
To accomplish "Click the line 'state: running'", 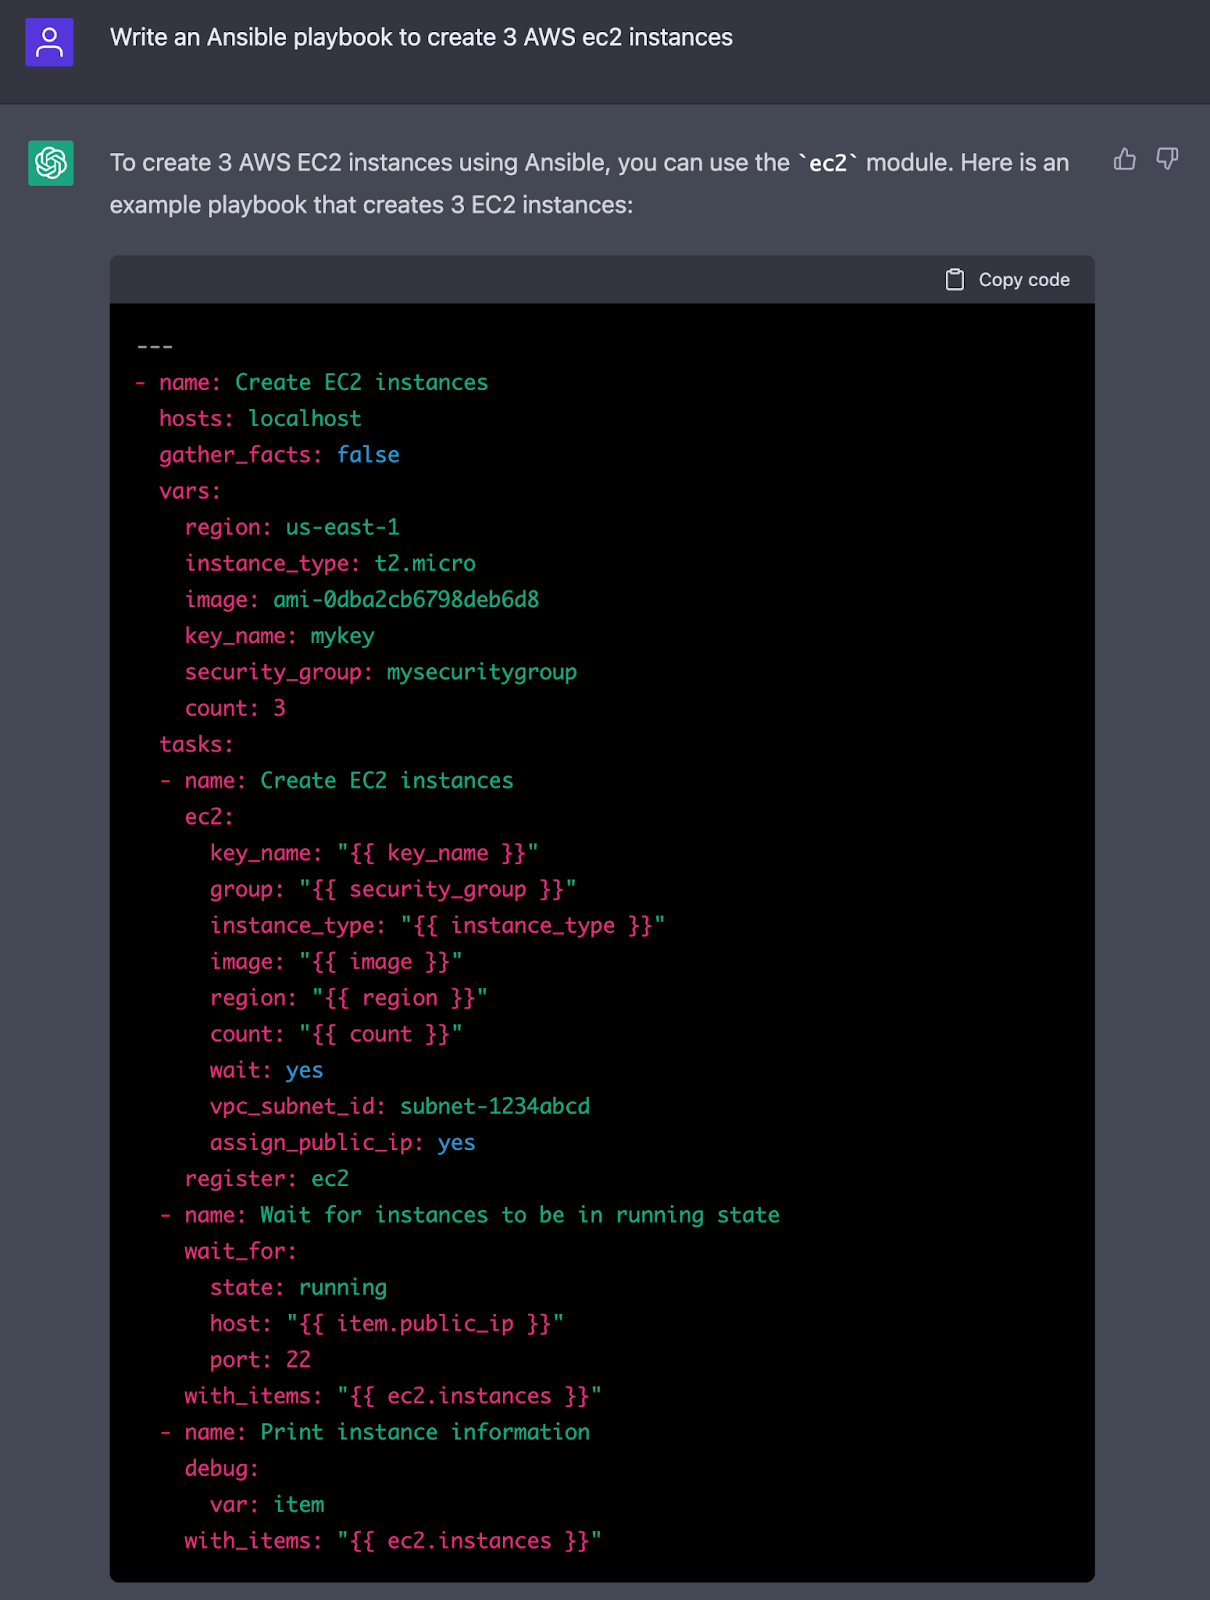I will tap(298, 1288).
